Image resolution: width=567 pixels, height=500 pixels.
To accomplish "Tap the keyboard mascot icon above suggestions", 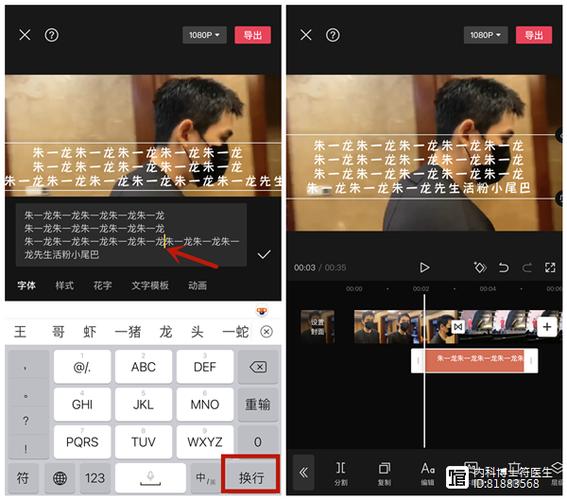I will pyautogui.click(x=262, y=311).
